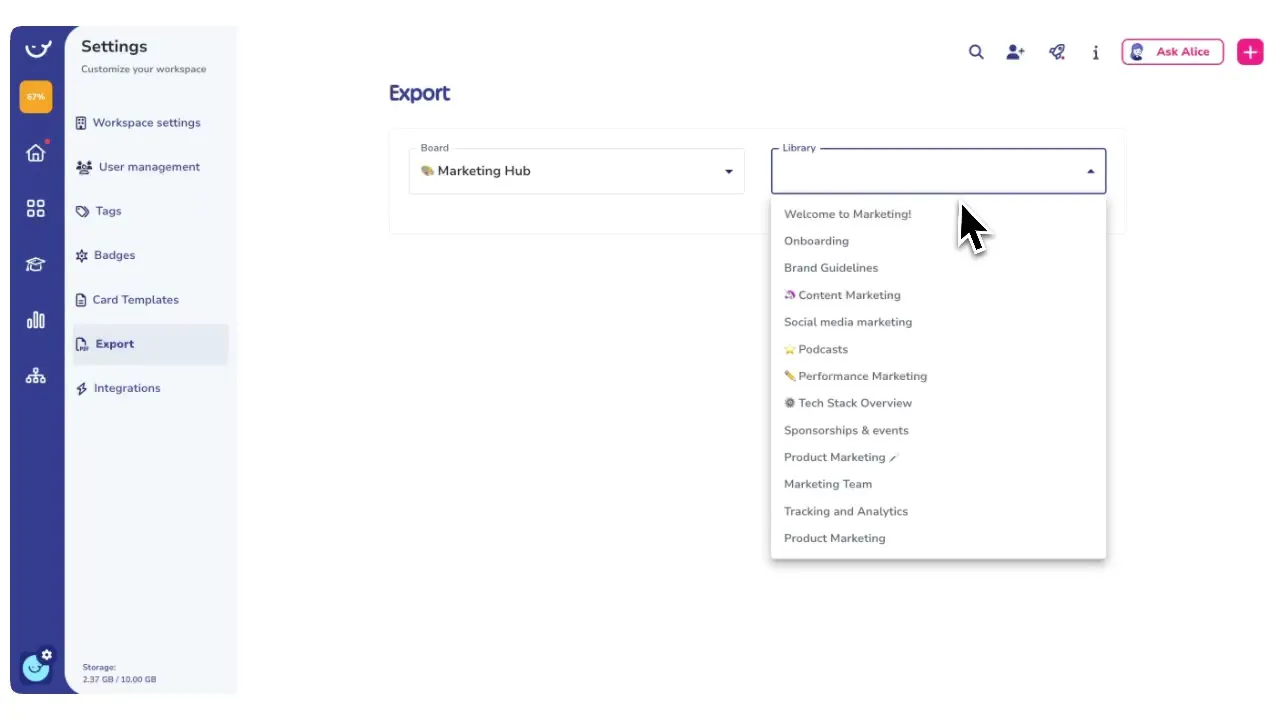The width and height of the screenshot is (1280, 720).
Task: Select 'Welcome to Marketing!' library option
Action: (x=938, y=214)
